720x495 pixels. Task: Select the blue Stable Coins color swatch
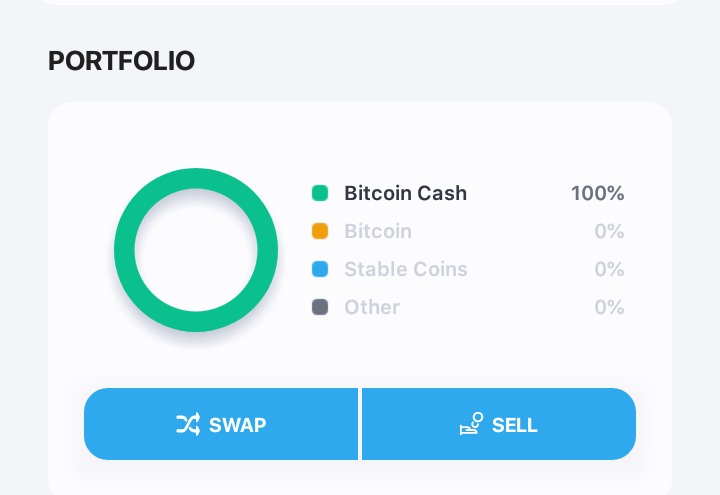pos(320,269)
